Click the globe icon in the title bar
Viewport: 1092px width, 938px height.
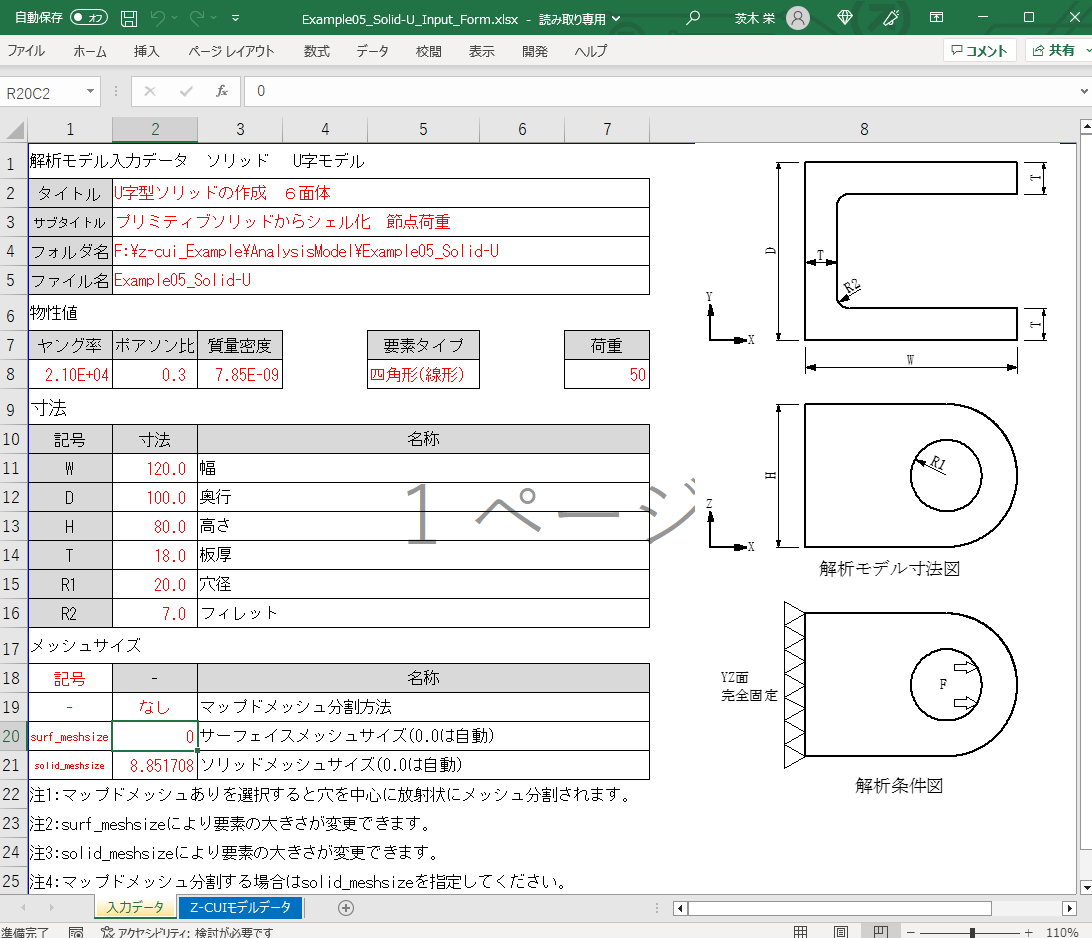tap(845, 18)
